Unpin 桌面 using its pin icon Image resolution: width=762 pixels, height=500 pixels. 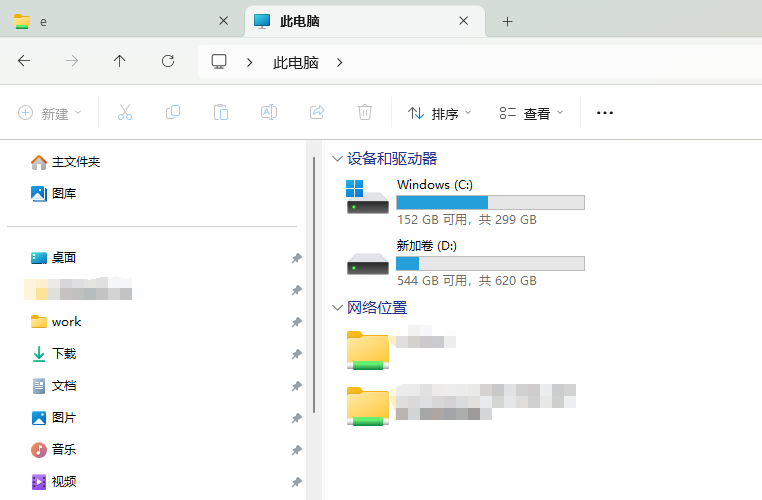click(296, 258)
